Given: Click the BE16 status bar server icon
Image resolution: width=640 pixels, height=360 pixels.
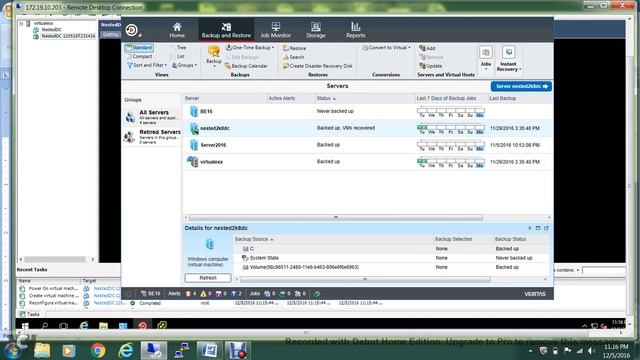Looking at the screenshot, I should click(143, 293).
